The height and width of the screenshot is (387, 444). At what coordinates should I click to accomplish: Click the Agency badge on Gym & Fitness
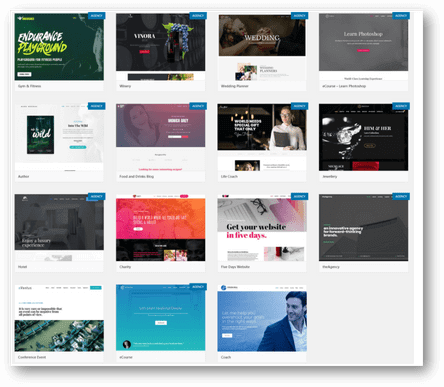97,16
